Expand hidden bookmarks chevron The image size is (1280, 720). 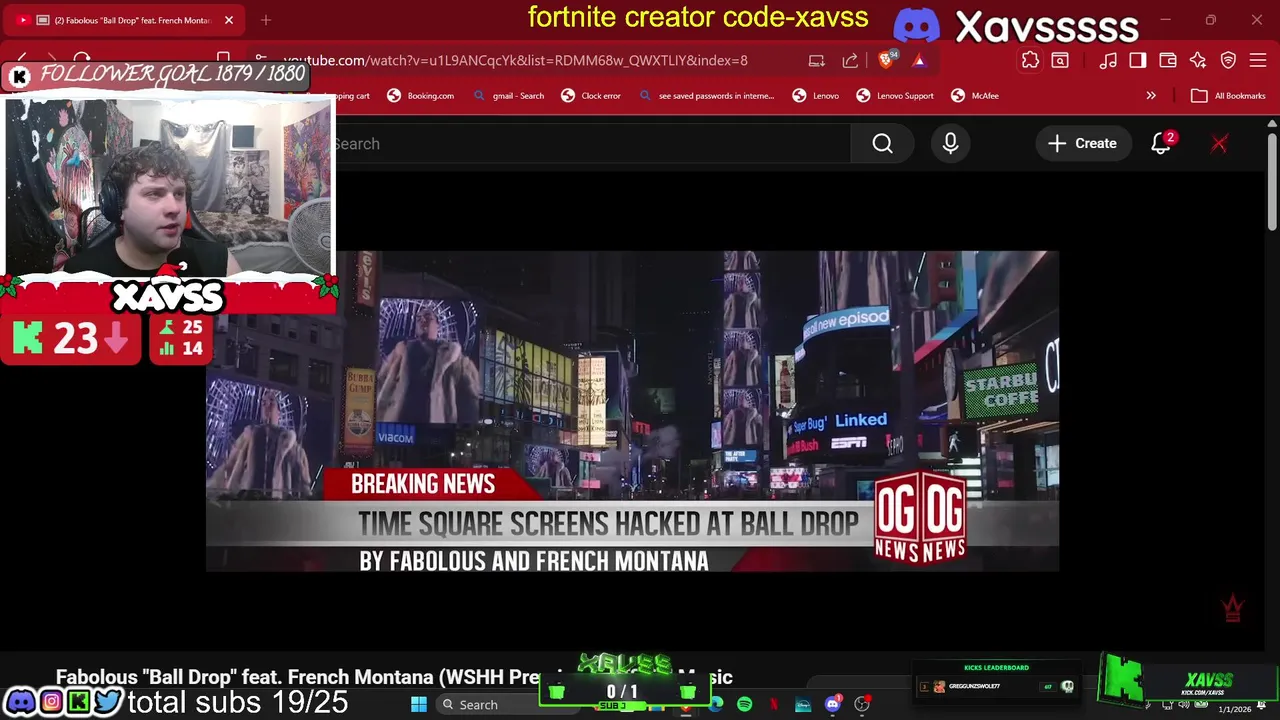point(1151,96)
